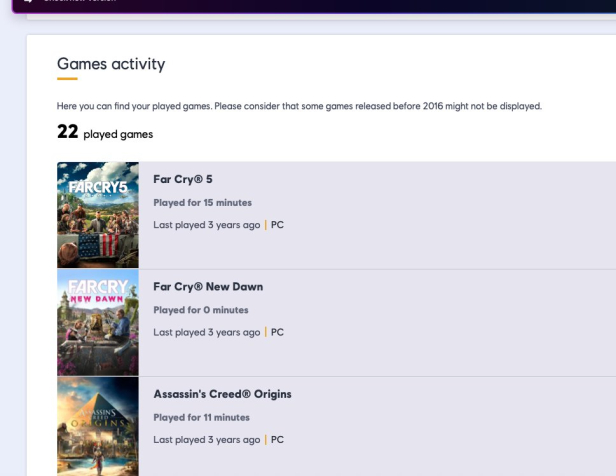This screenshot has width=616, height=476.
Task: Click the 'Played for 11 minutes' text
Action: 201,417
